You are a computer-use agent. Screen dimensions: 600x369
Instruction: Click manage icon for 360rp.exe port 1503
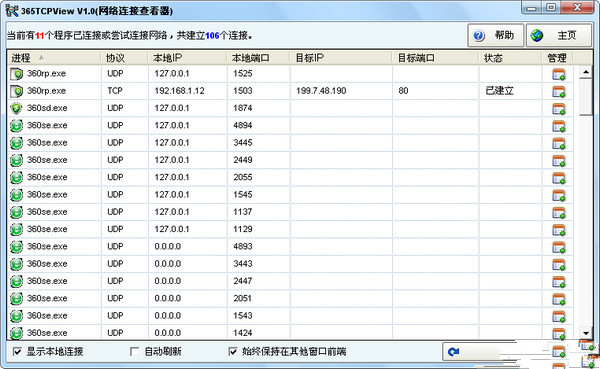tap(559, 91)
